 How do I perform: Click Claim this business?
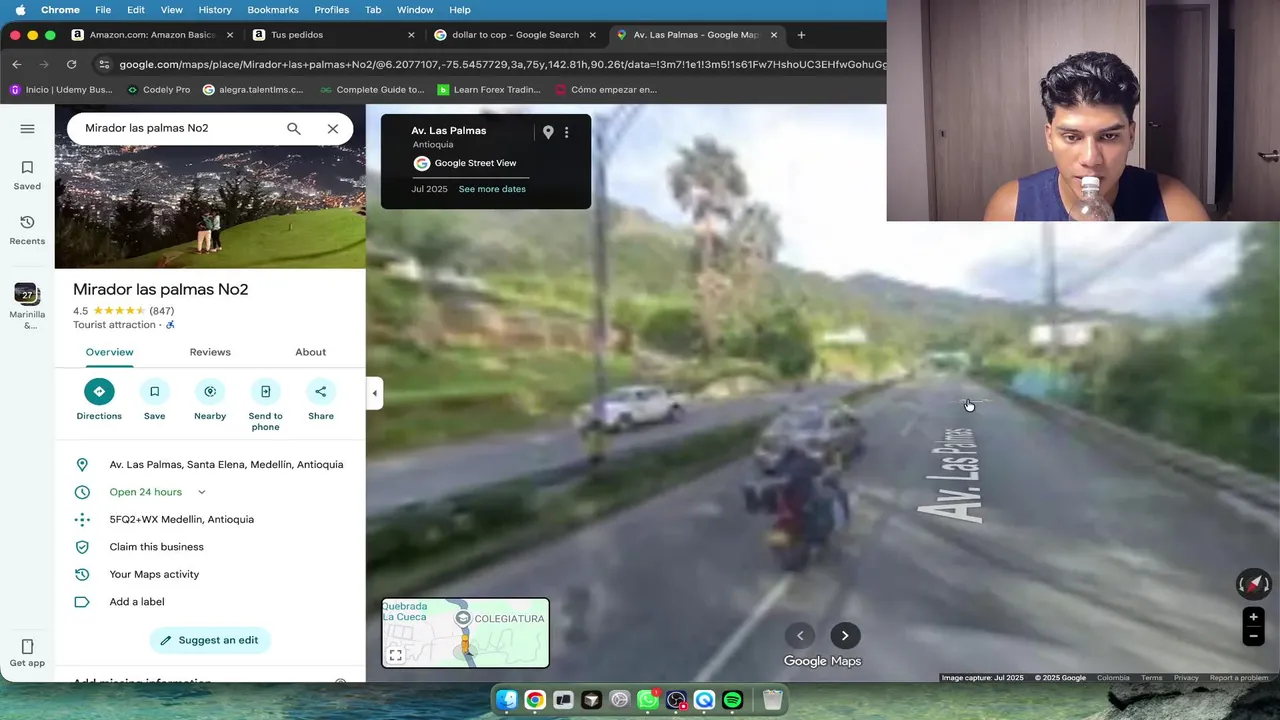(x=210, y=547)
